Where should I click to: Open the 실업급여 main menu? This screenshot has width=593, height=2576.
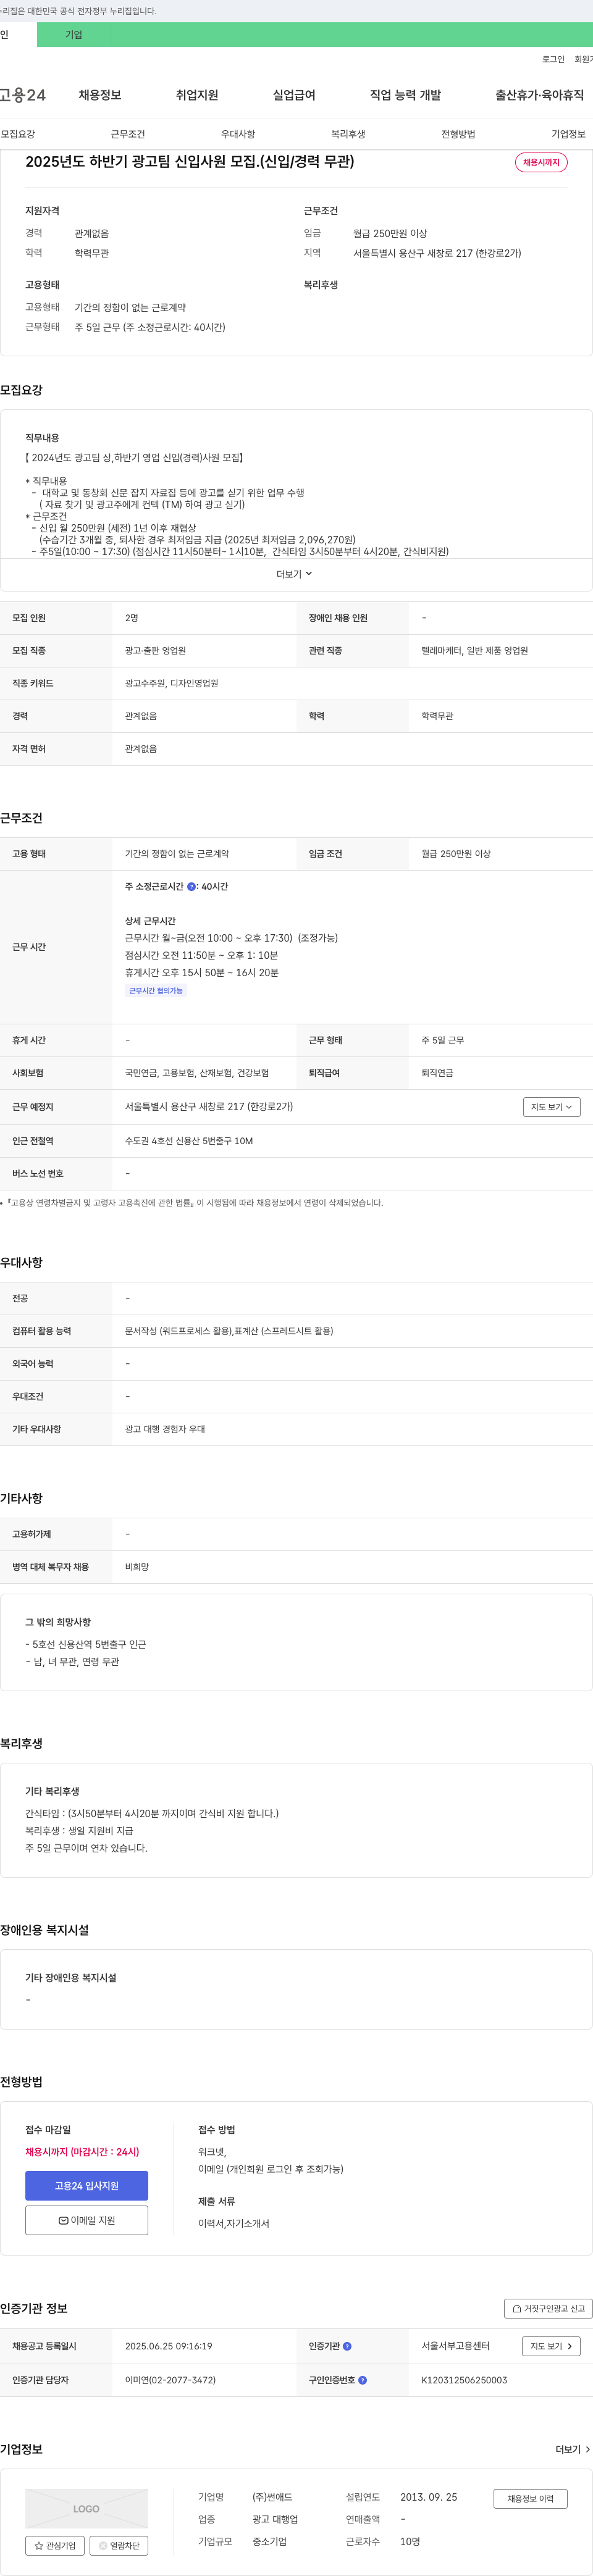pos(294,95)
